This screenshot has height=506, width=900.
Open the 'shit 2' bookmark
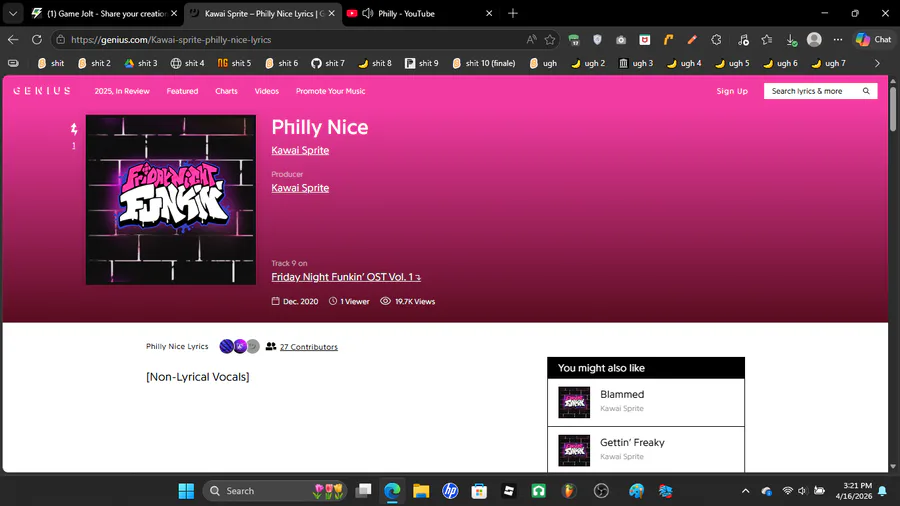coord(94,63)
